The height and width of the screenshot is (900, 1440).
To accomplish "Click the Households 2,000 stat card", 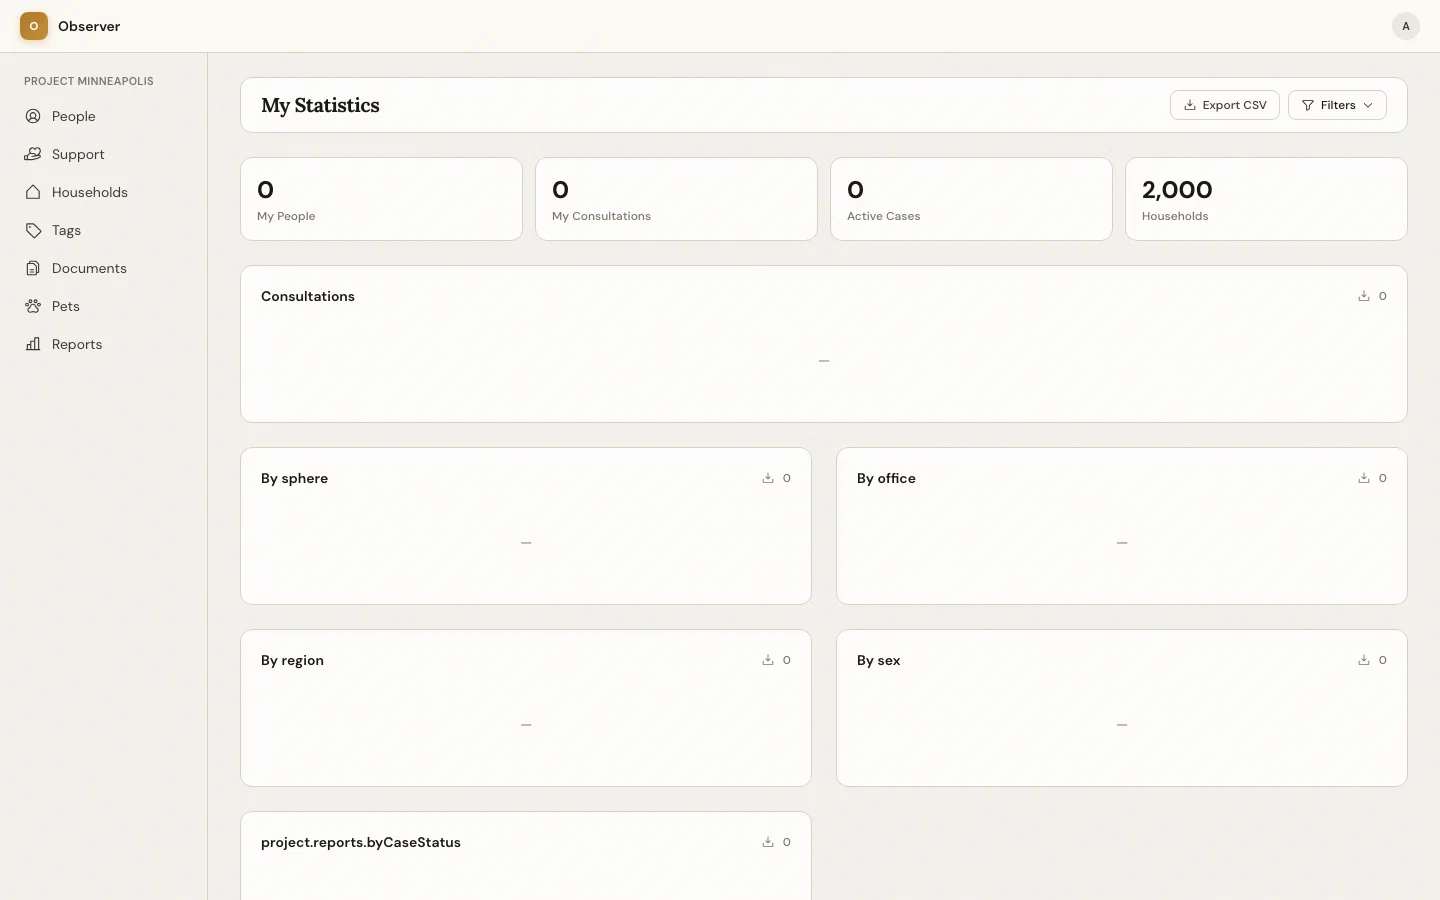I will point(1265,199).
